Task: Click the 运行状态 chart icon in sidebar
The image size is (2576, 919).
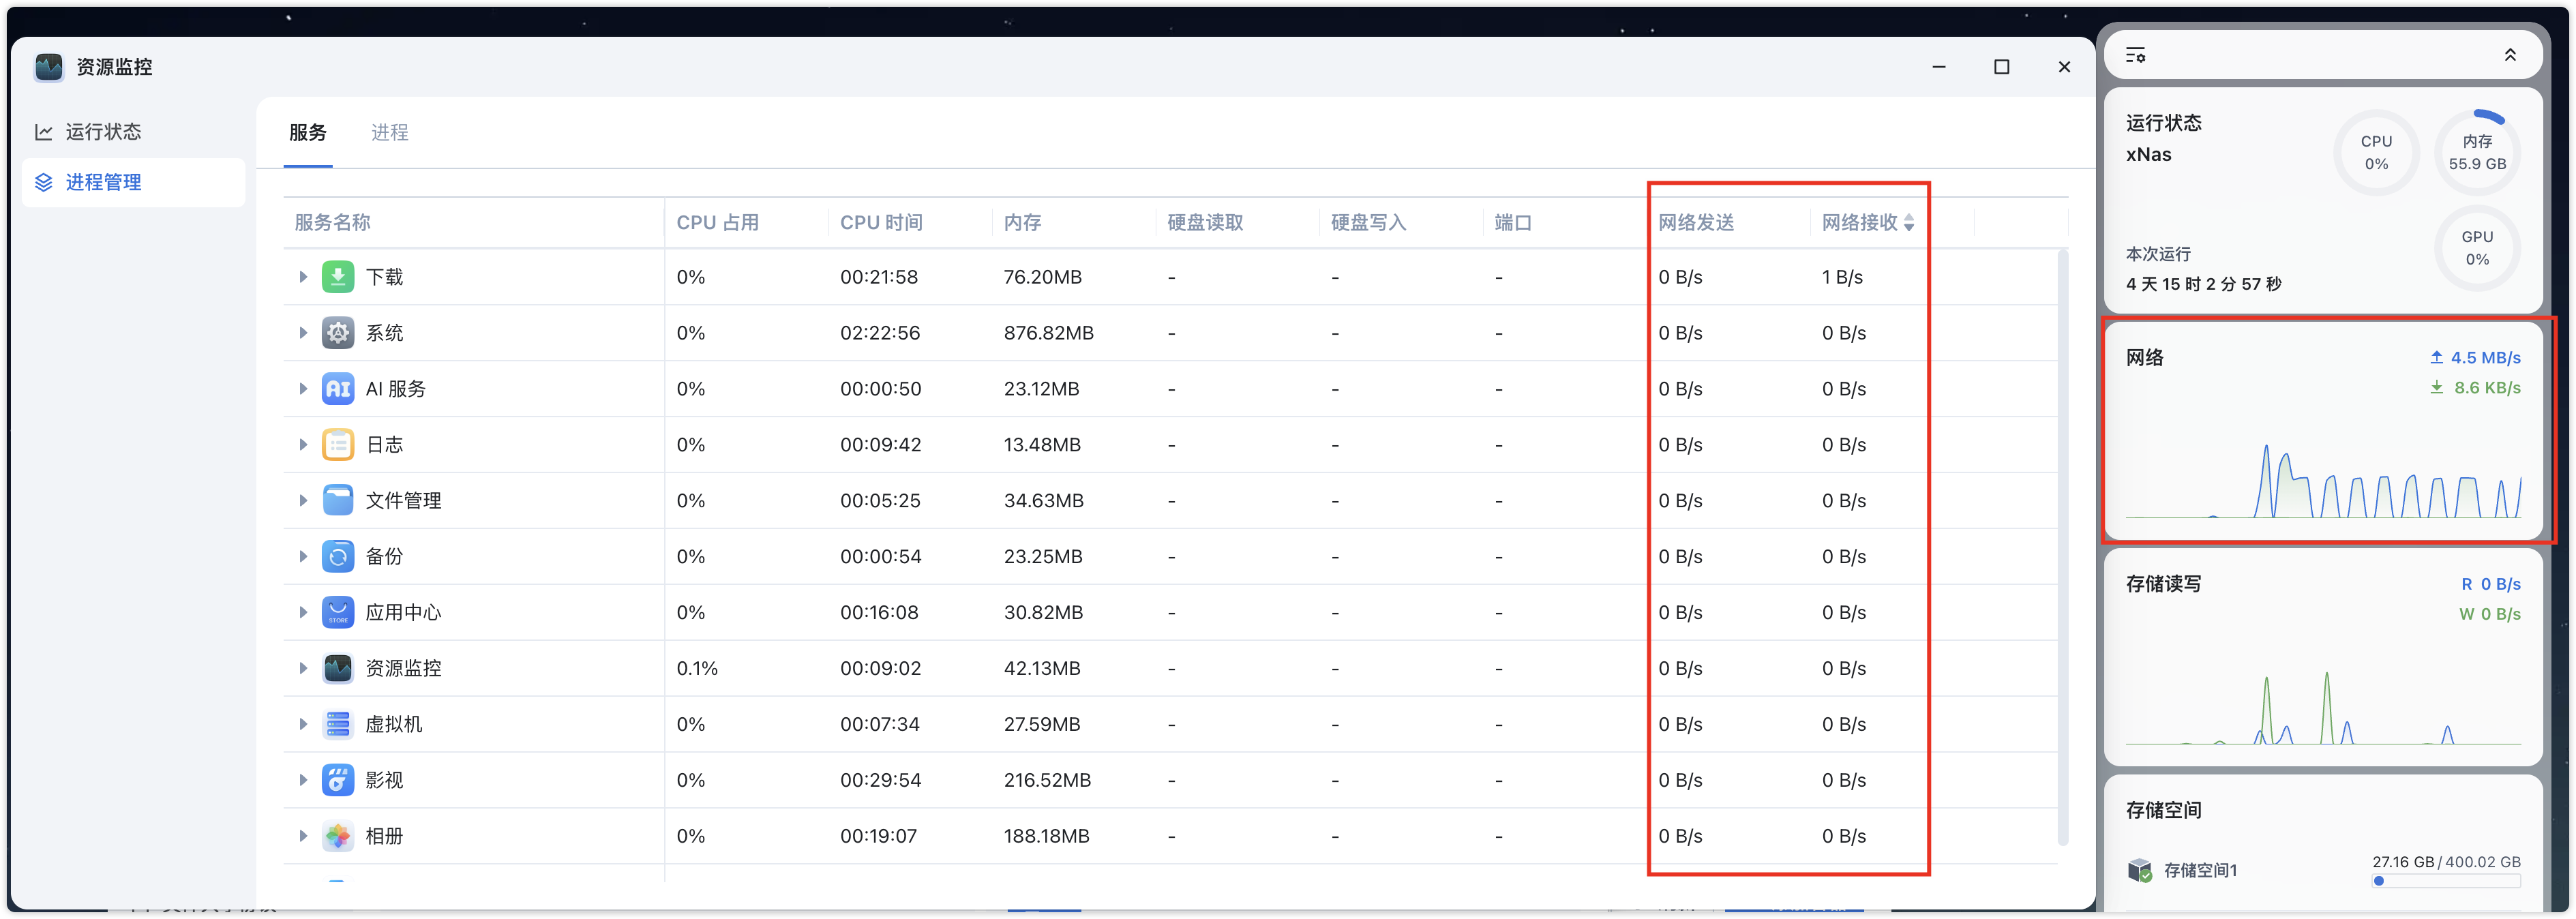Action: click(44, 132)
